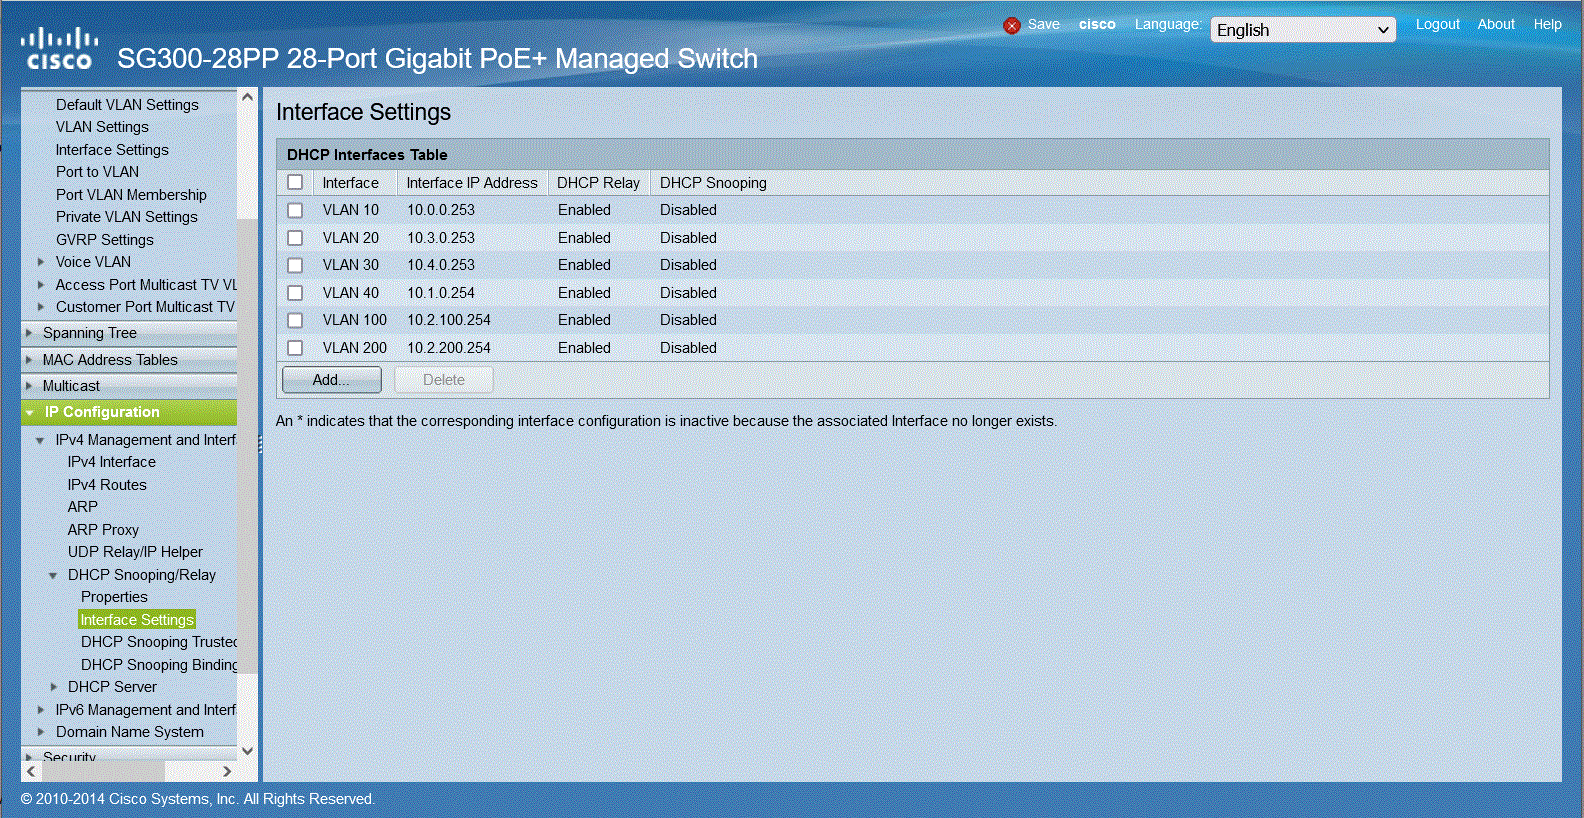Click the DHCP Relay column header
The image size is (1584, 818).
(x=598, y=183)
